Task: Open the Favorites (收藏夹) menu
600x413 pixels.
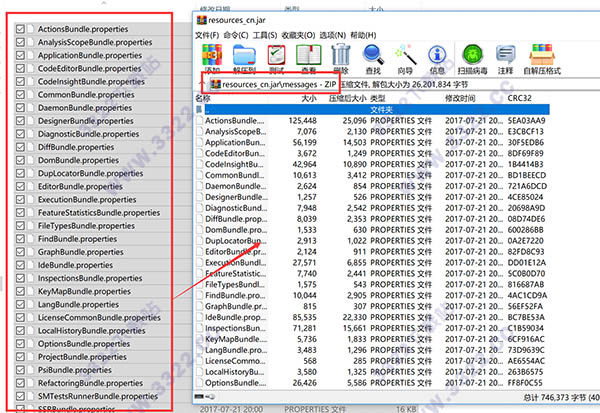Action: (x=298, y=35)
